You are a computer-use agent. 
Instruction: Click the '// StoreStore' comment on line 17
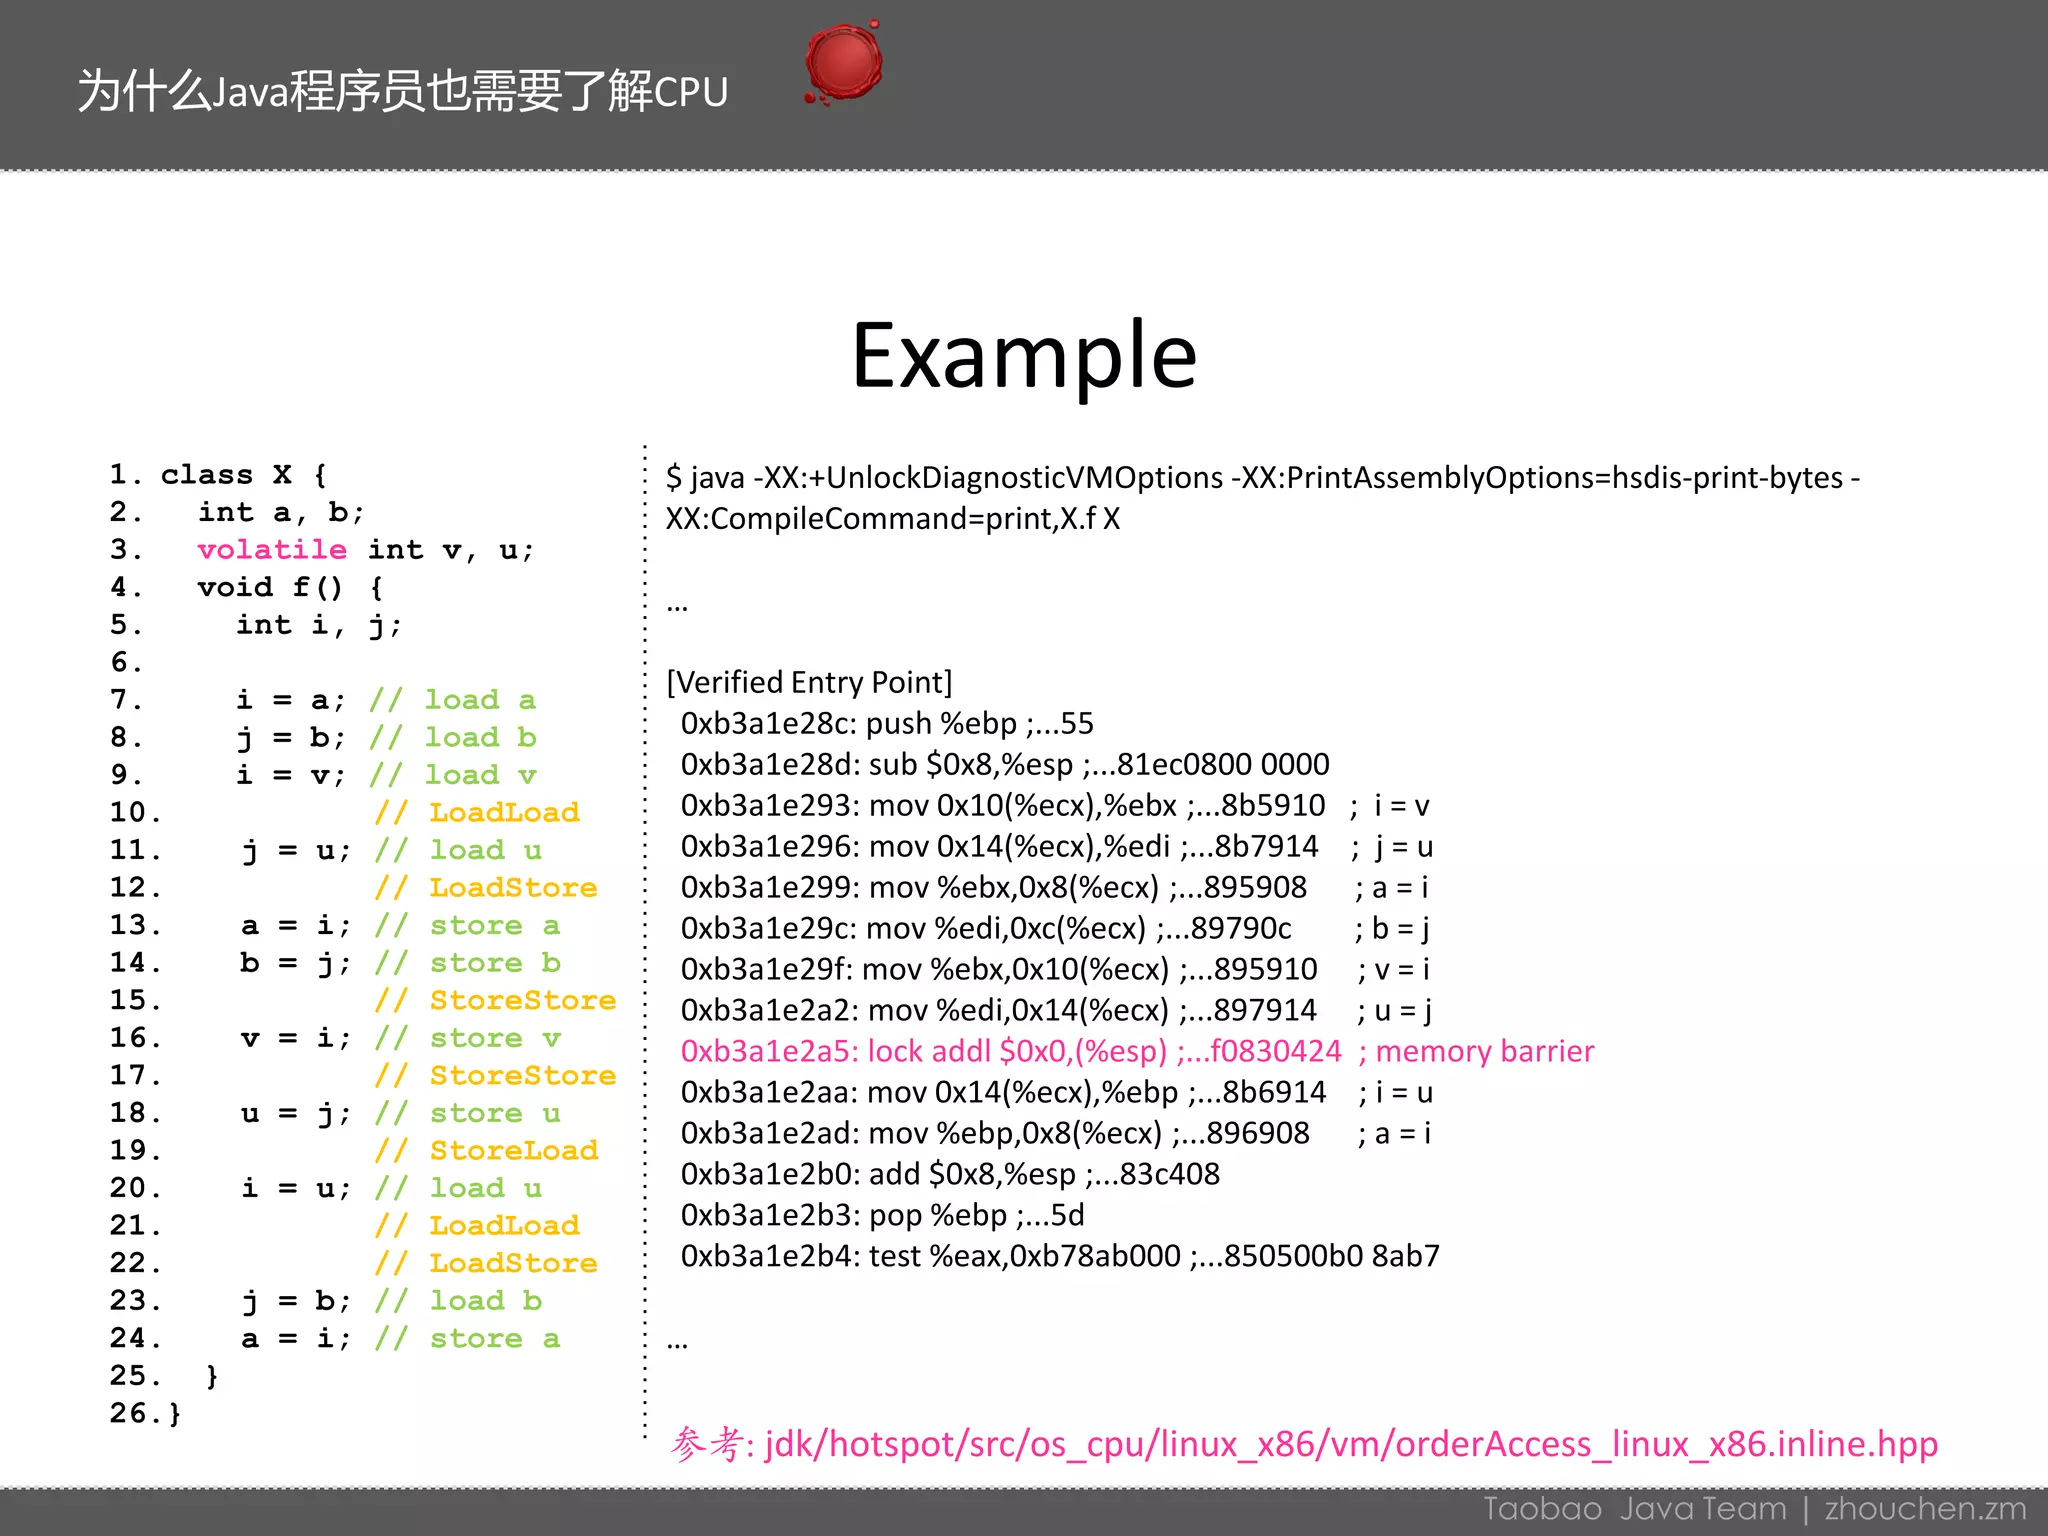click(495, 1075)
